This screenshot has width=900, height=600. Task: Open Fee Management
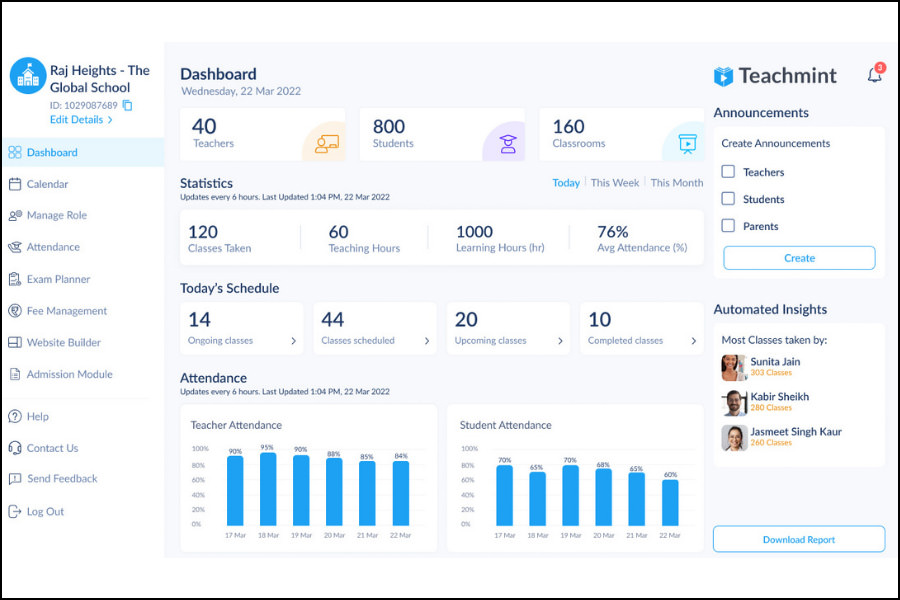click(x=65, y=311)
